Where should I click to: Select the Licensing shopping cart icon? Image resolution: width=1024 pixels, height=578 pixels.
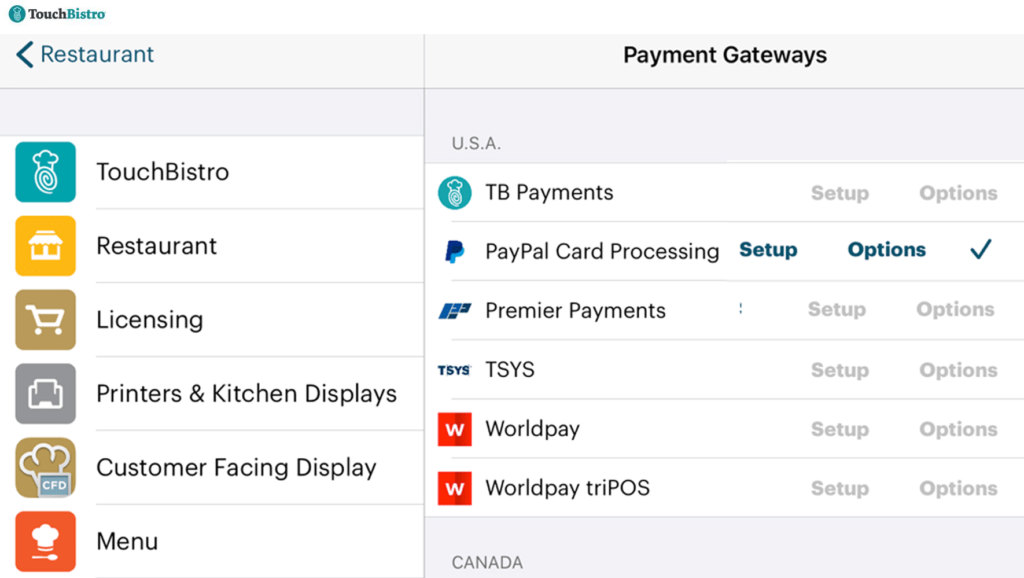pyautogui.click(x=46, y=319)
